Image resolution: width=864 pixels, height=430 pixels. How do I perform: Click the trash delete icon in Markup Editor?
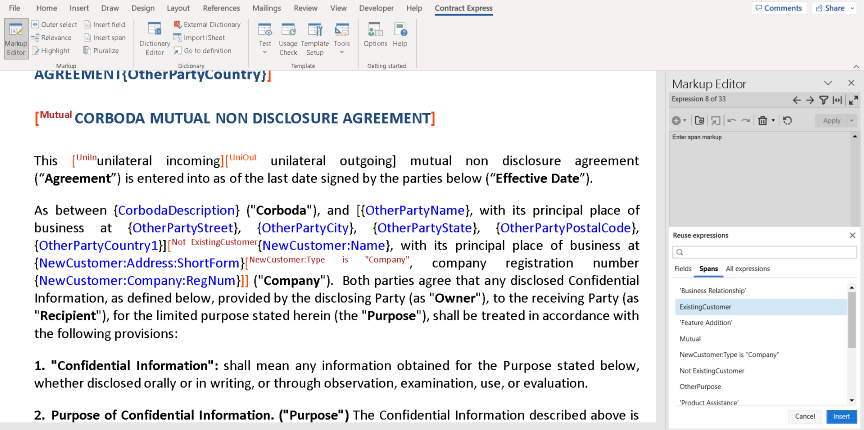click(762, 120)
